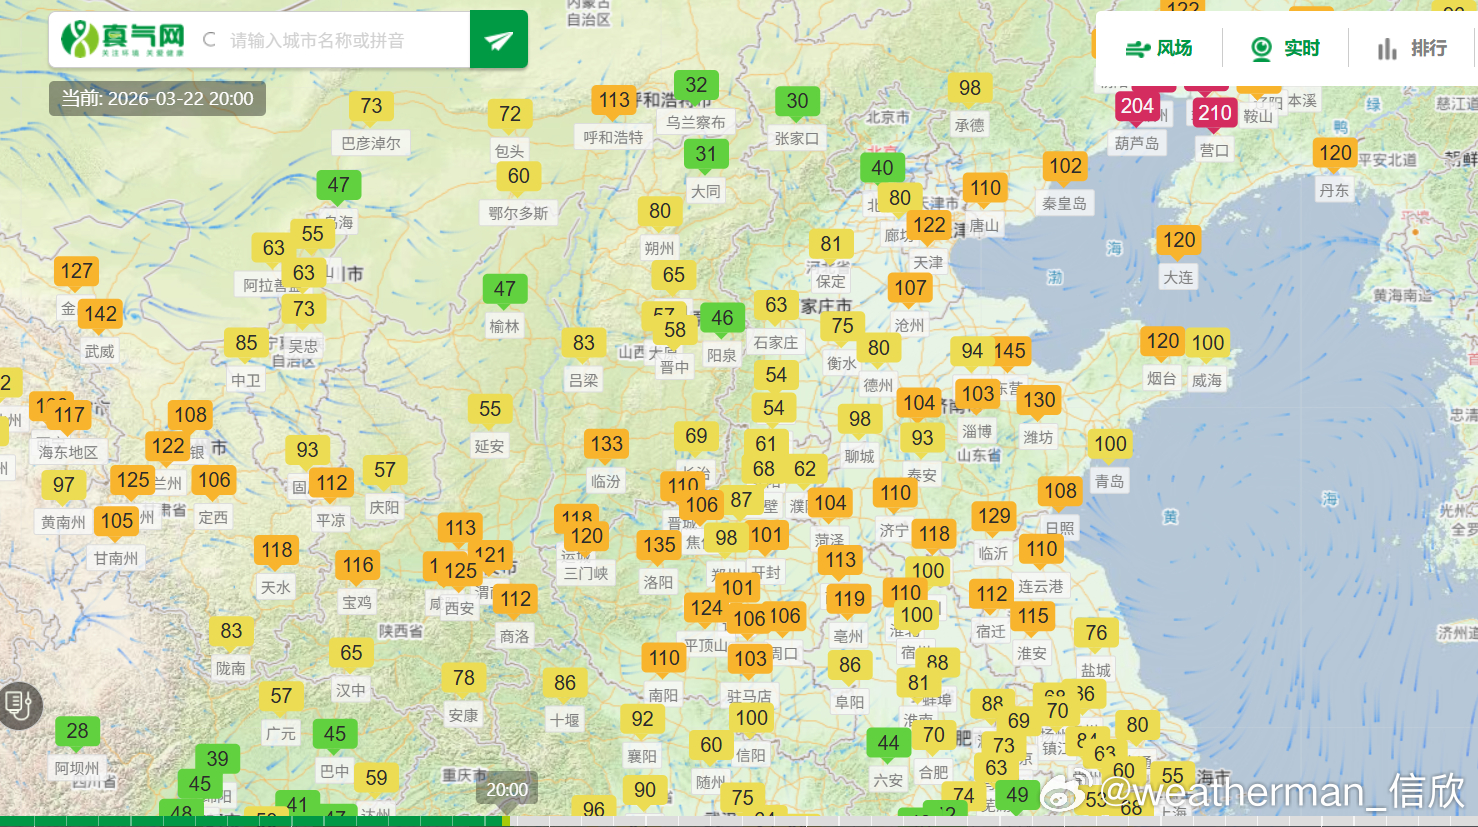Open the 142 marker for 武威

tap(101, 314)
